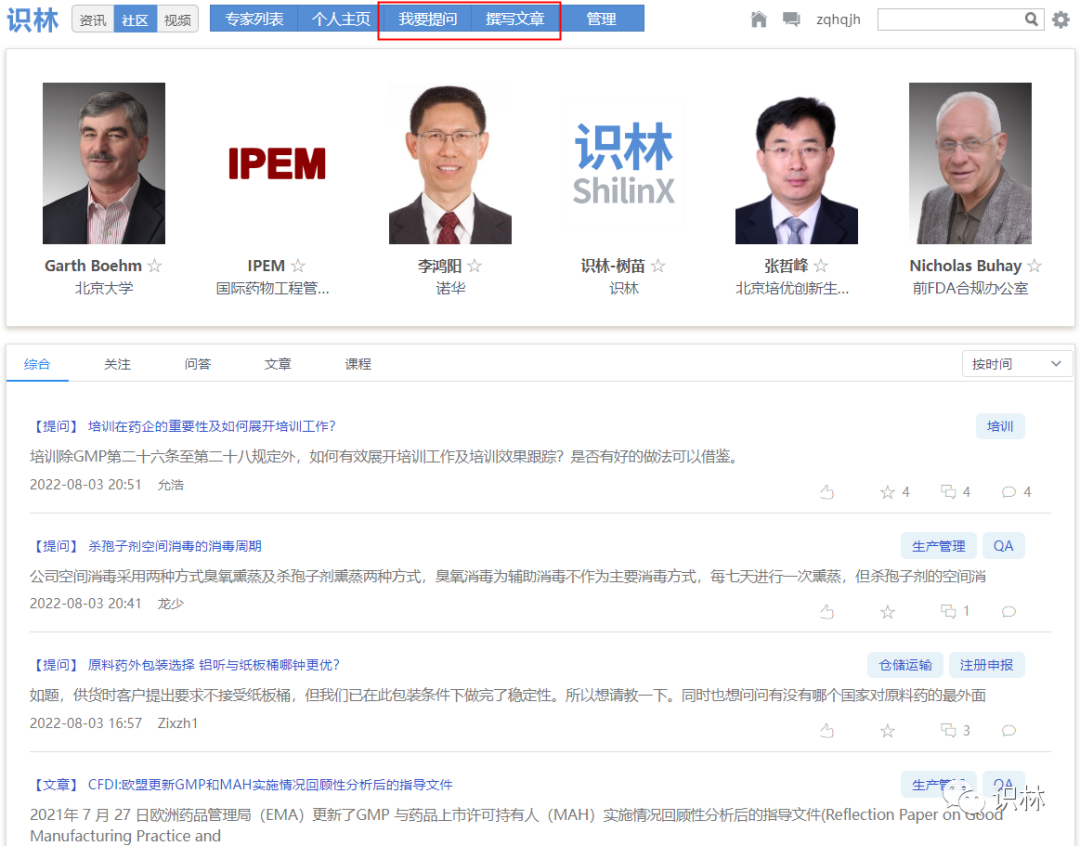Click the 我要提问 button
The width and height of the screenshot is (1080, 846).
coord(427,19)
